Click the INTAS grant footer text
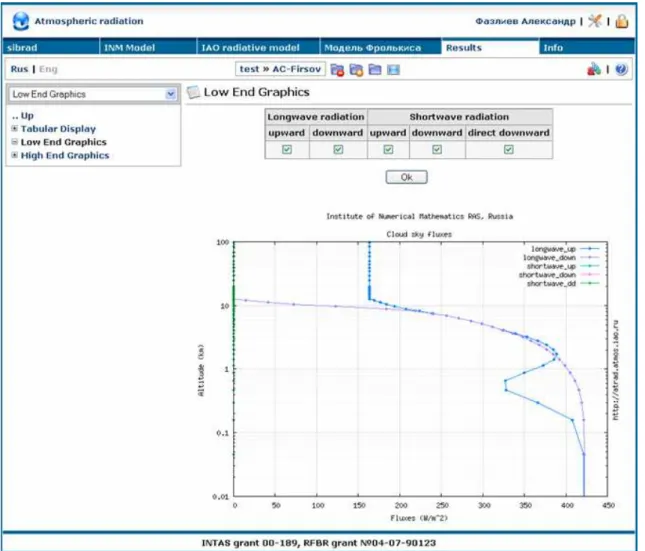645x551 pixels. pyautogui.click(x=319, y=543)
